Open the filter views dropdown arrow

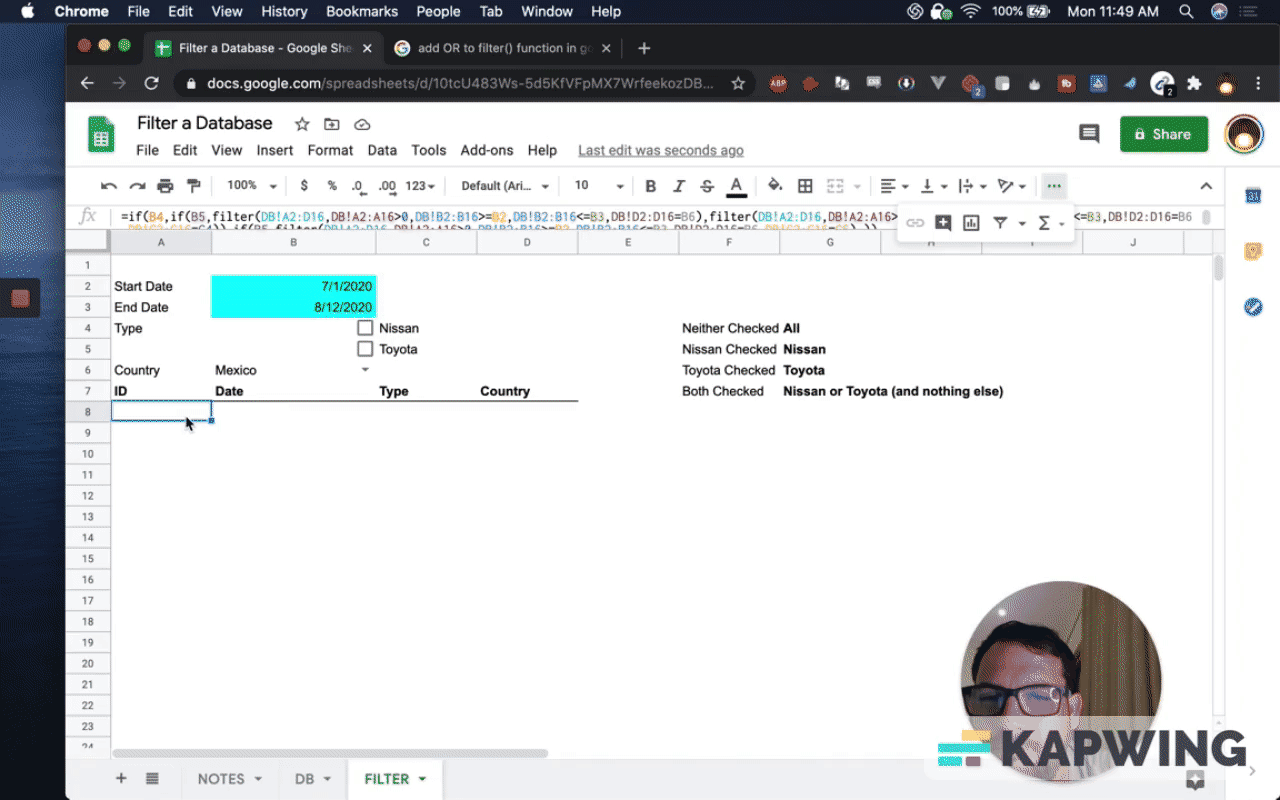point(1022,224)
